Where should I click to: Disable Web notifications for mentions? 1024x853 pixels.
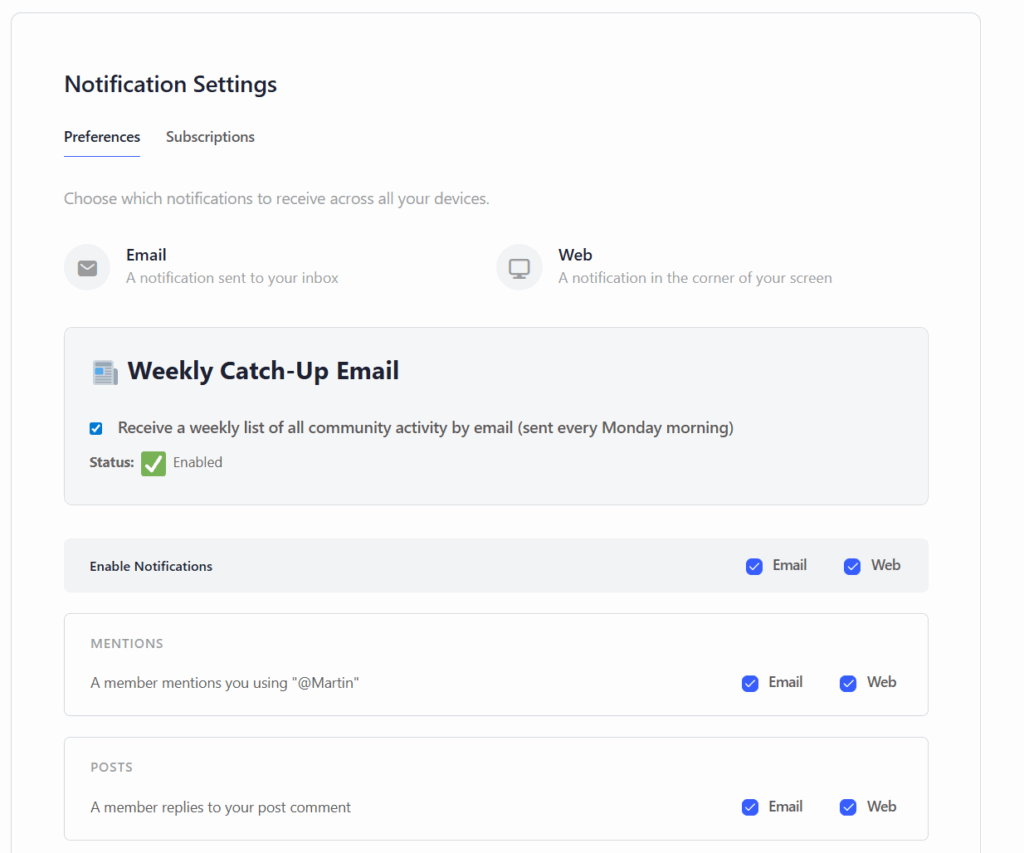(848, 684)
